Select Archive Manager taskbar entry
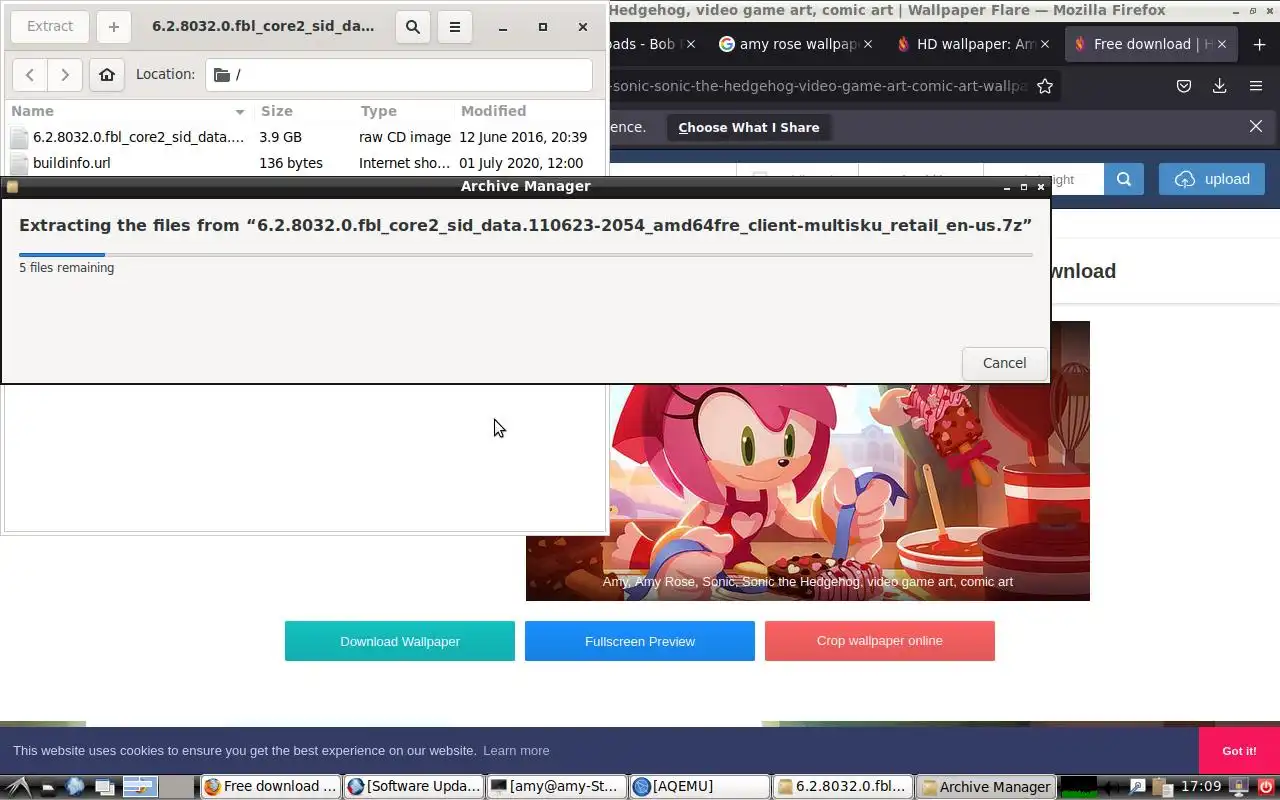The image size is (1280, 800). click(987, 787)
